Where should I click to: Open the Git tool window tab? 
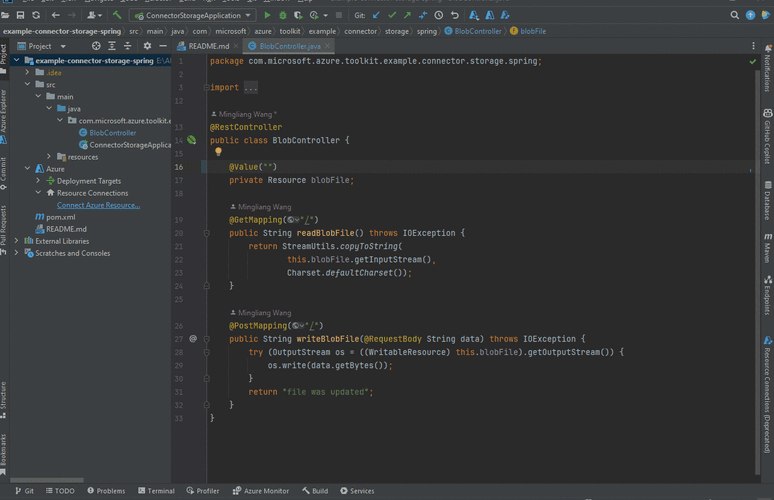pyautogui.click(x=24, y=491)
